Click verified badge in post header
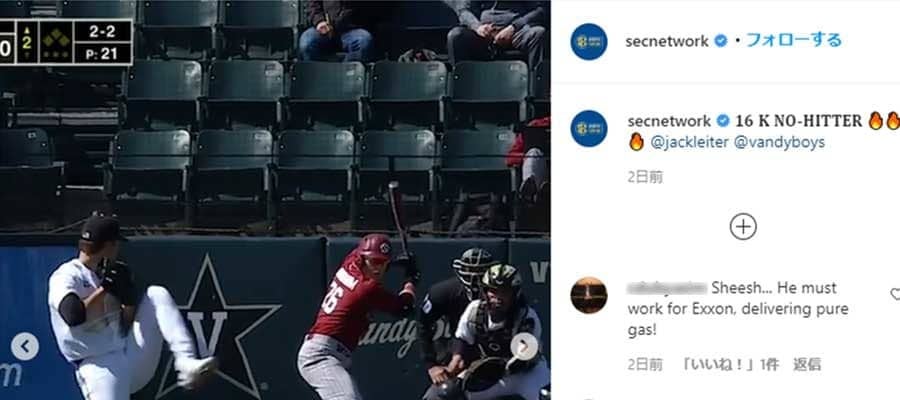This screenshot has width=900, height=400. [x=720, y=41]
